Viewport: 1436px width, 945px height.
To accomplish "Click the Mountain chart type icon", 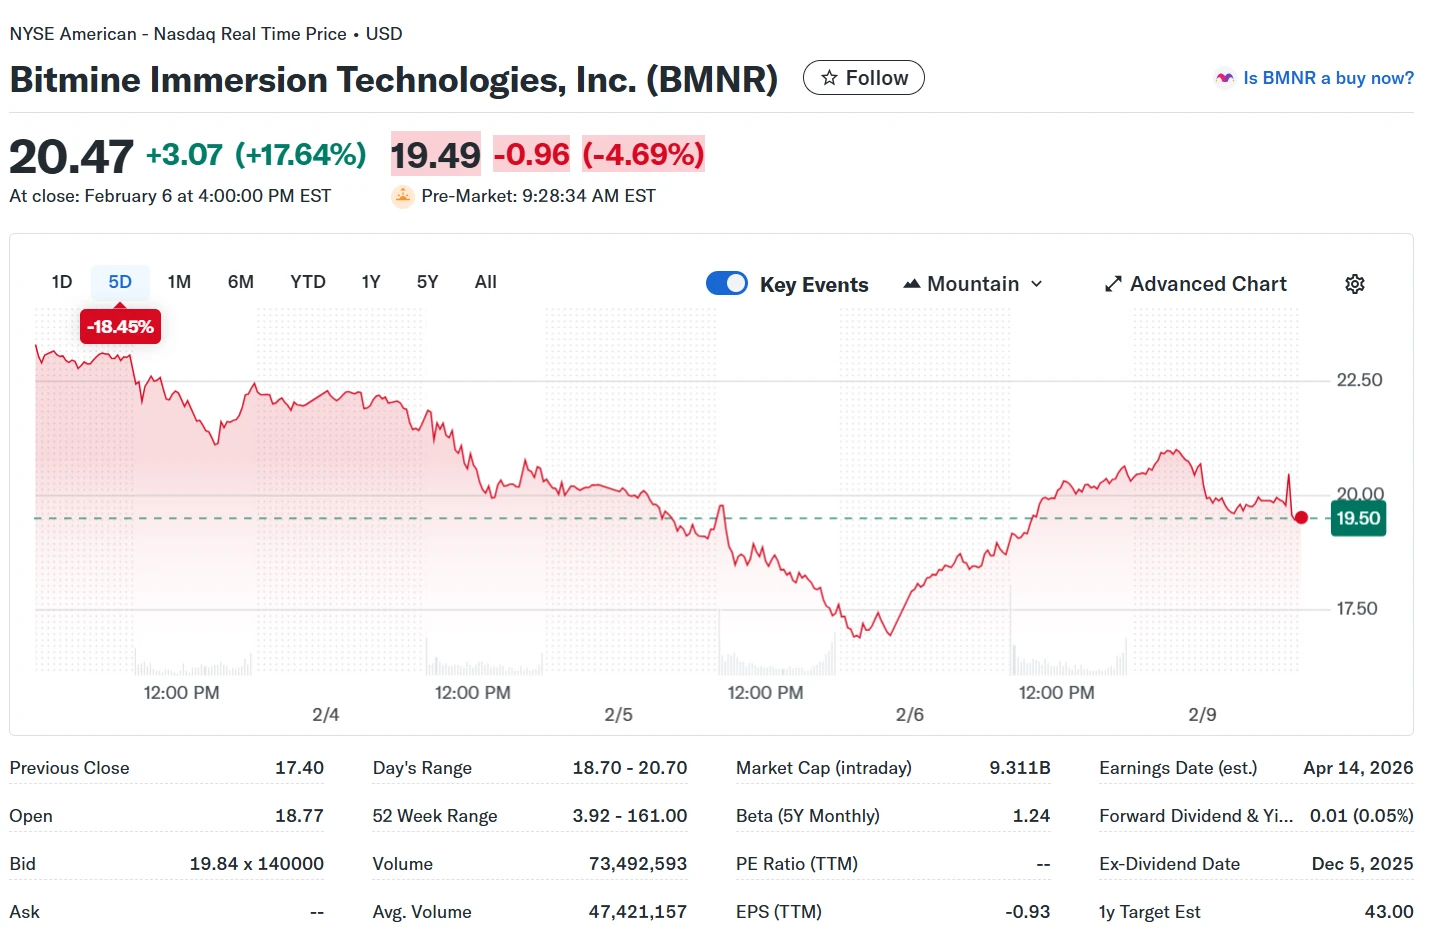I will click(x=911, y=284).
